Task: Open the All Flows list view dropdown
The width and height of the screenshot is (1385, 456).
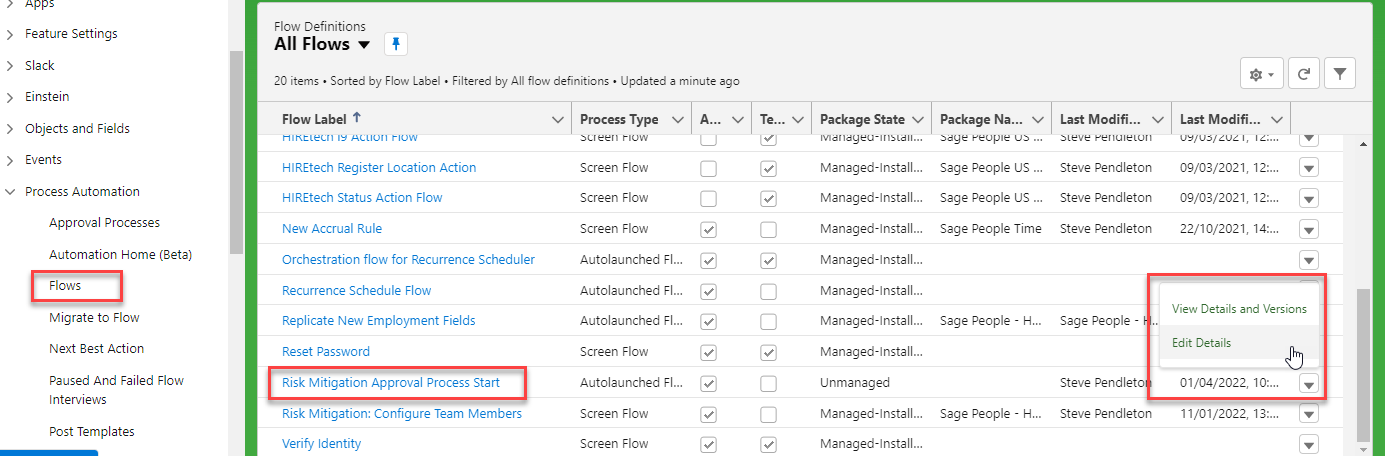Action: pyautogui.click(x=364, y=45)
